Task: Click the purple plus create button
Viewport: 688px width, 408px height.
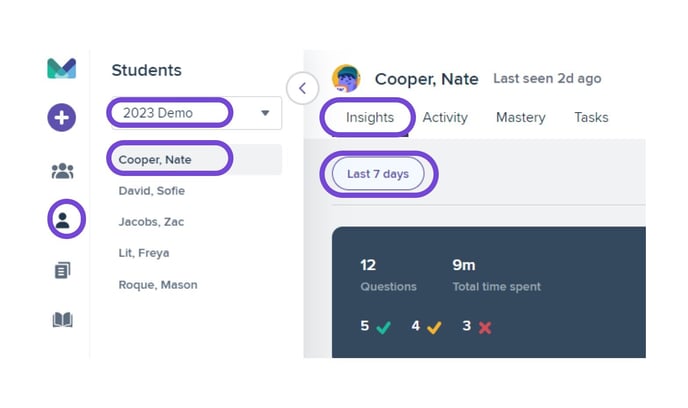Action: point(61,118)
